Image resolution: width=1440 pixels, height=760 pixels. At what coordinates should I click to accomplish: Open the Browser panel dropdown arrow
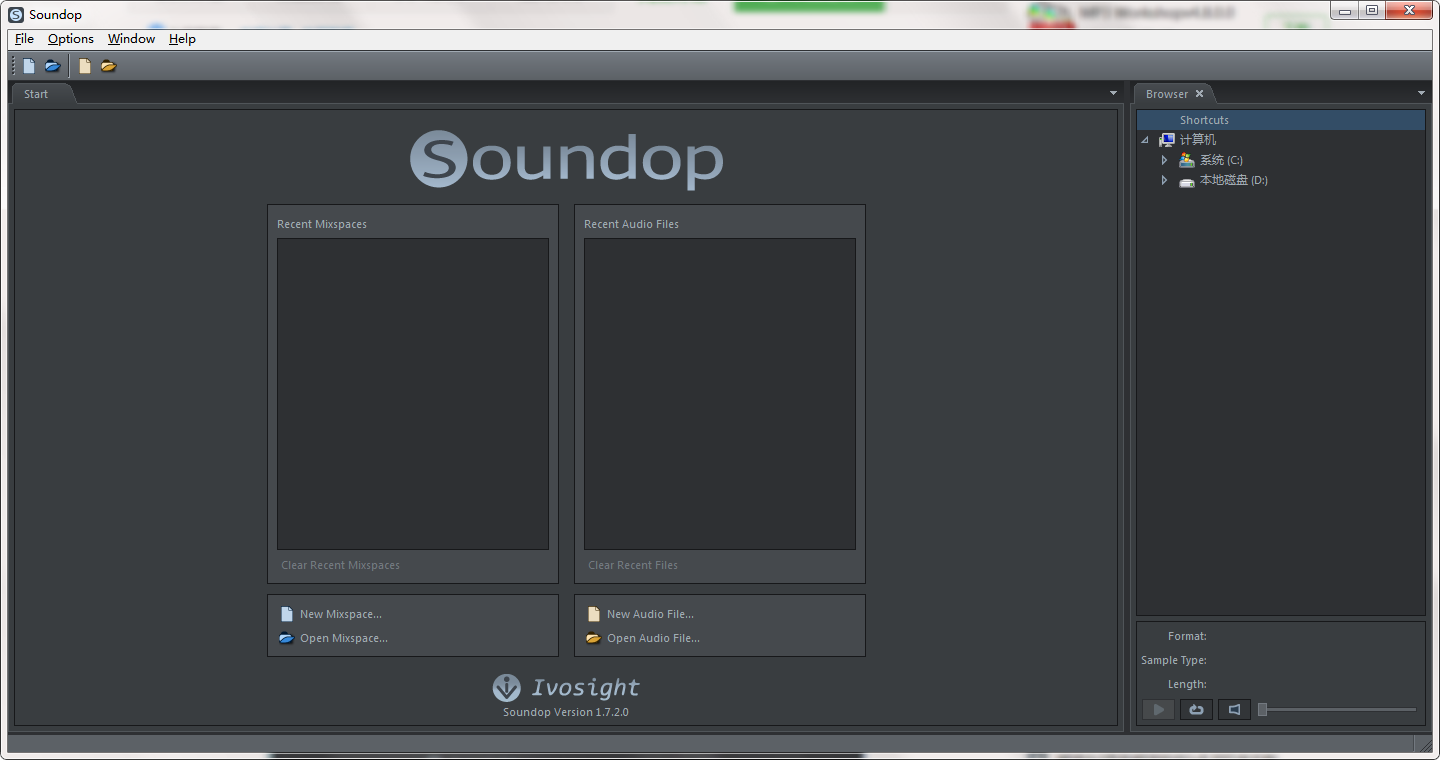1422,93
